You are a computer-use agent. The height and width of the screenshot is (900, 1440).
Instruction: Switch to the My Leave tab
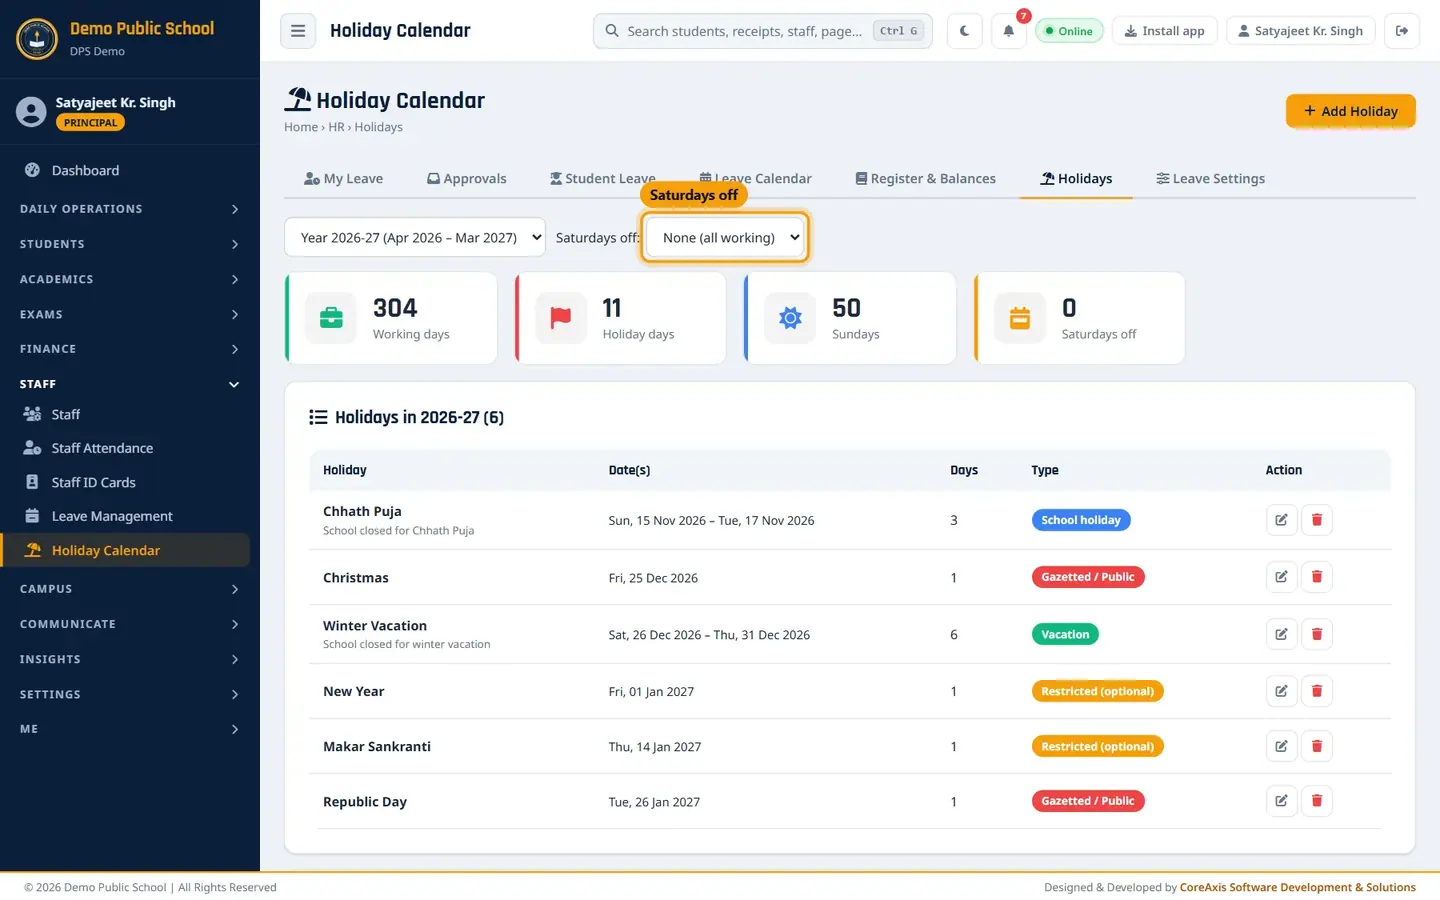tap(343, 179)
